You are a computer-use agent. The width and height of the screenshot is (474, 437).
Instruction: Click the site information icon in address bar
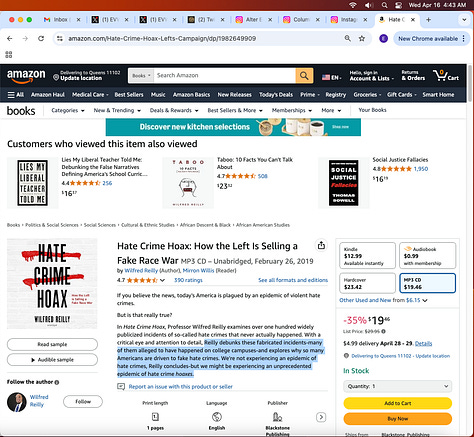[60, 39]
